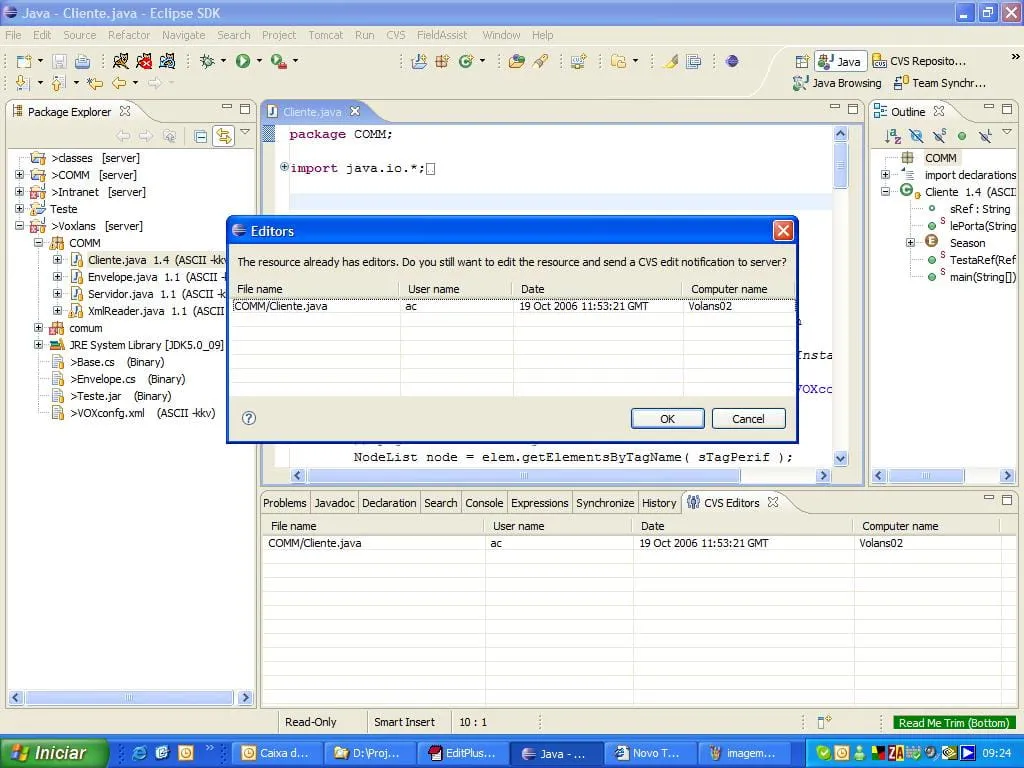The width and height of the screenshot is (1024, 768).
Task: Click the editor's vertical scrollbar thumb
Action: click(x=840, y=165)
